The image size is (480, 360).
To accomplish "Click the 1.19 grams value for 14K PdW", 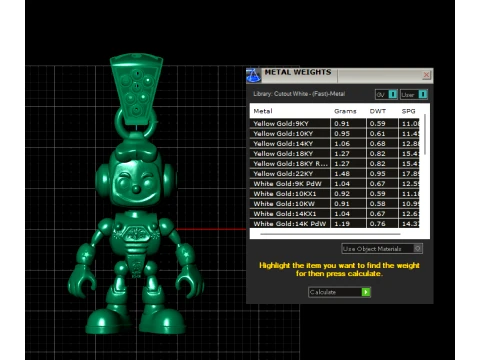I will click(342, 224).
